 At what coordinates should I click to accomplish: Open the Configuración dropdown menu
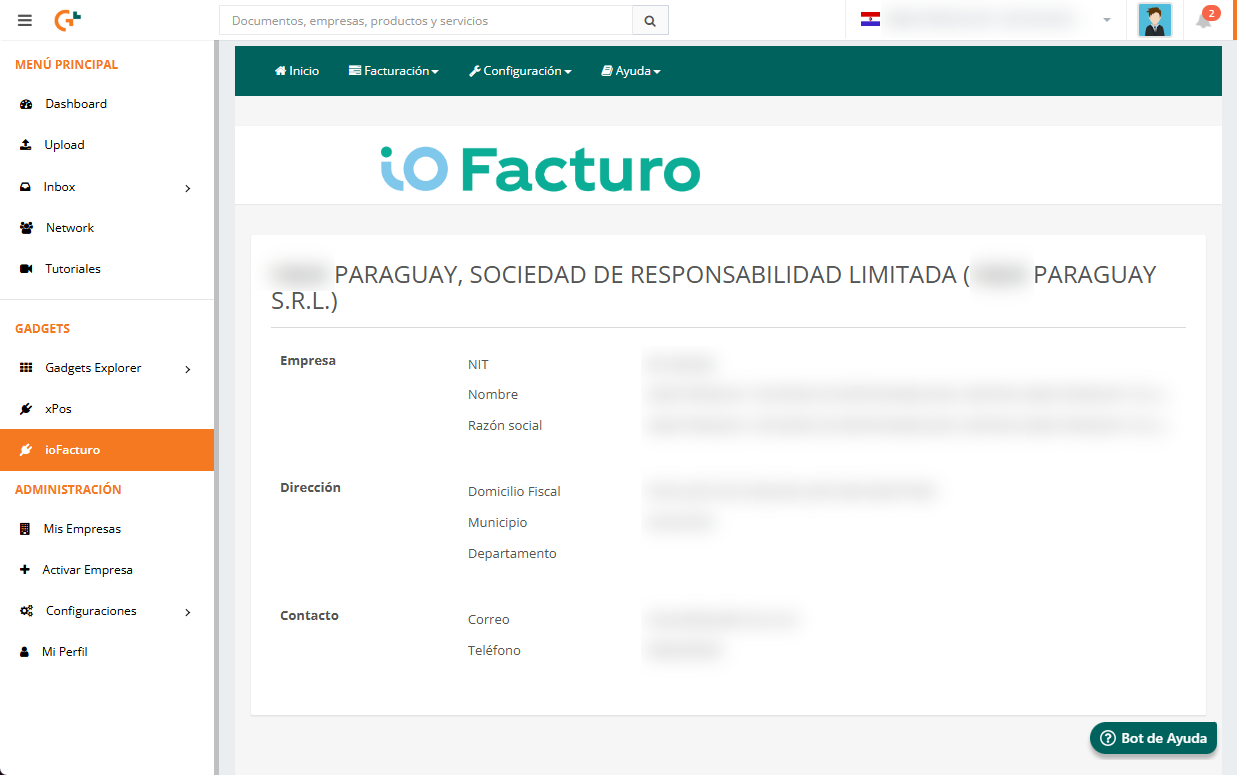(x=520, y=71)
